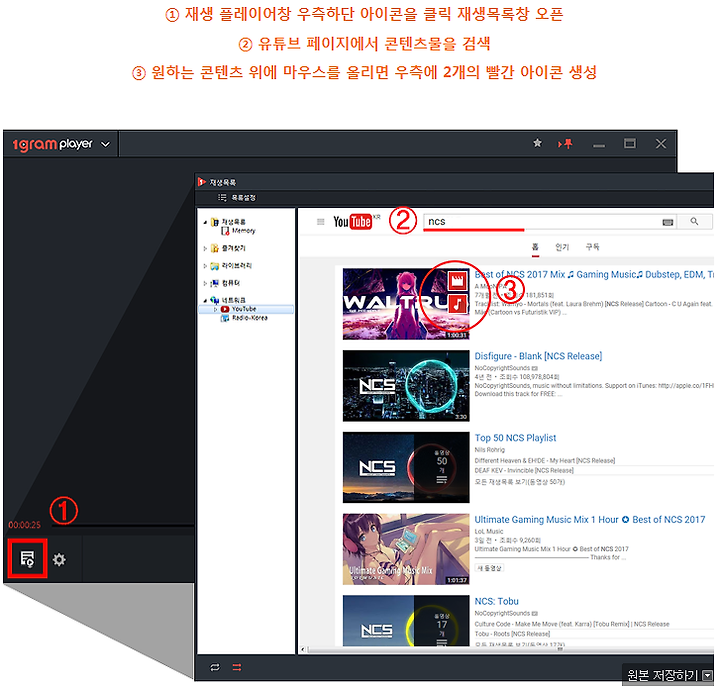Click DEAF KEV - Invincible [NCS Release] entry
Screen dimensions: 720x688
[524, 471]
